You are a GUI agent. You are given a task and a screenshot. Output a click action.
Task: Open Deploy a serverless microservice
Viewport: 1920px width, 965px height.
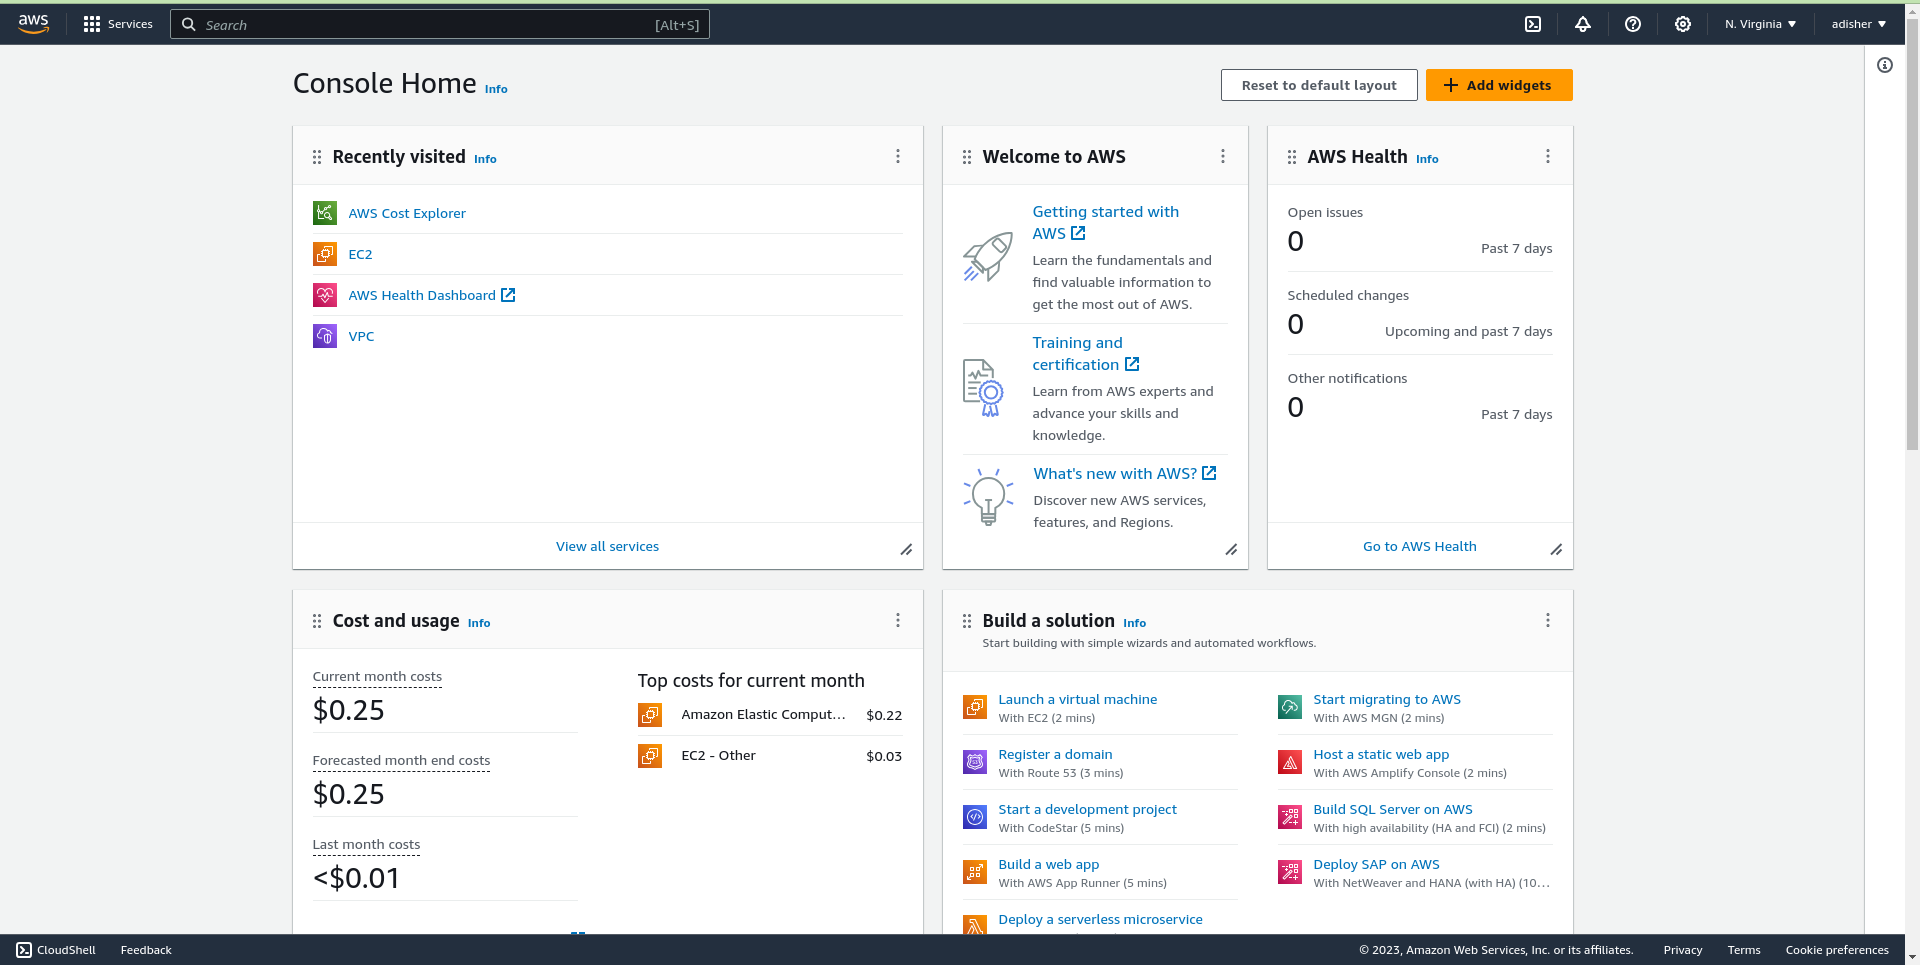pos(1100,919)
